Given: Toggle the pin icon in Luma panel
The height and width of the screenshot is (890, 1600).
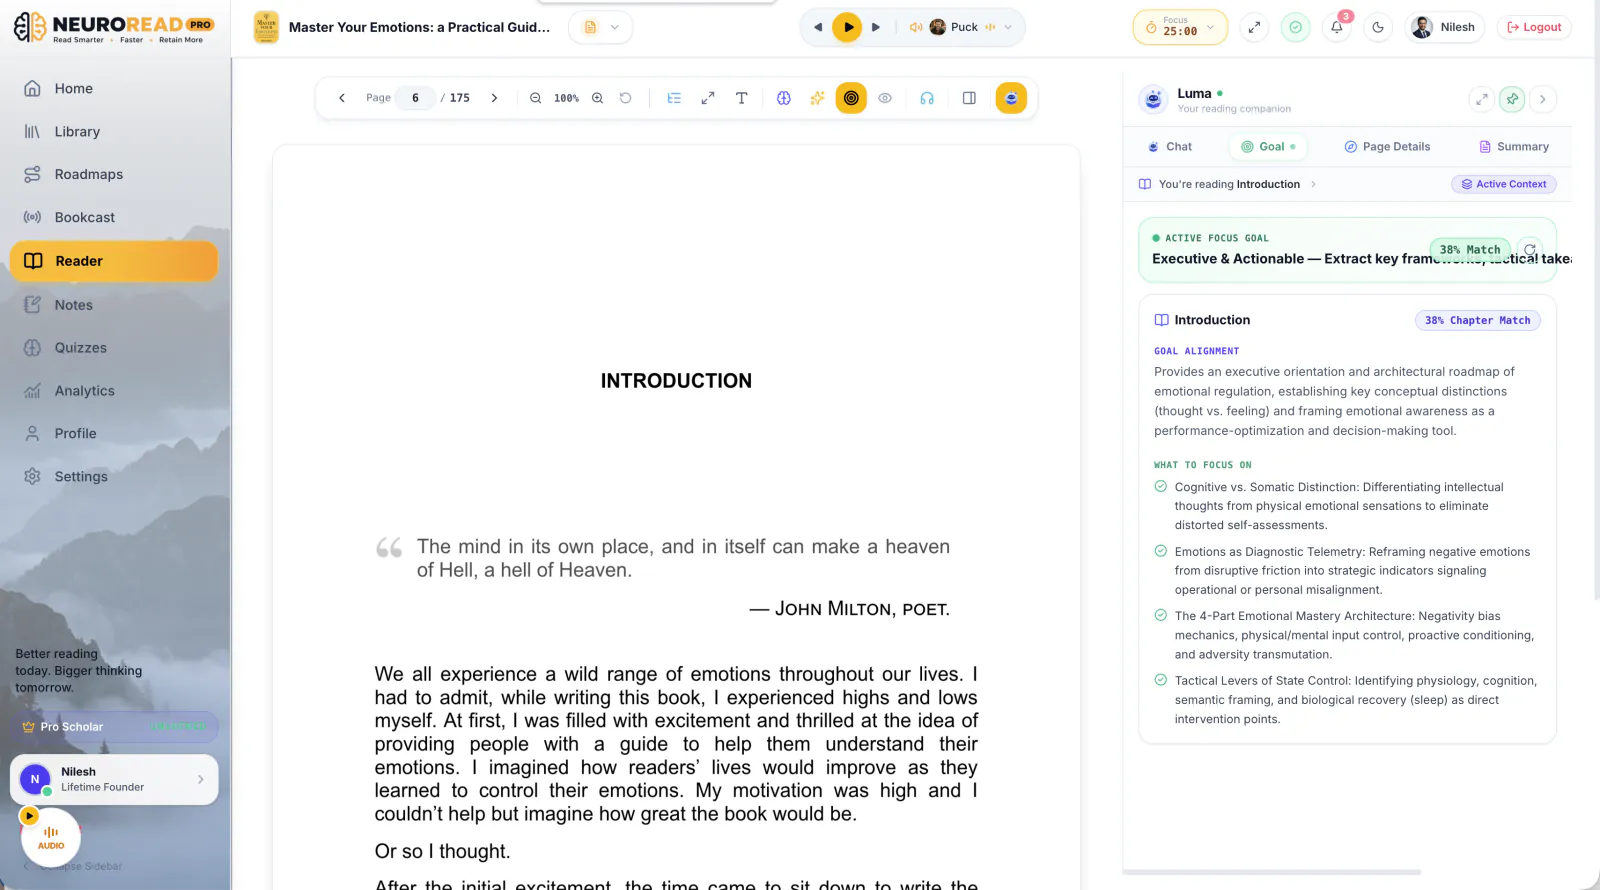Looking at the screenshot, I should tap(1512, 99).
